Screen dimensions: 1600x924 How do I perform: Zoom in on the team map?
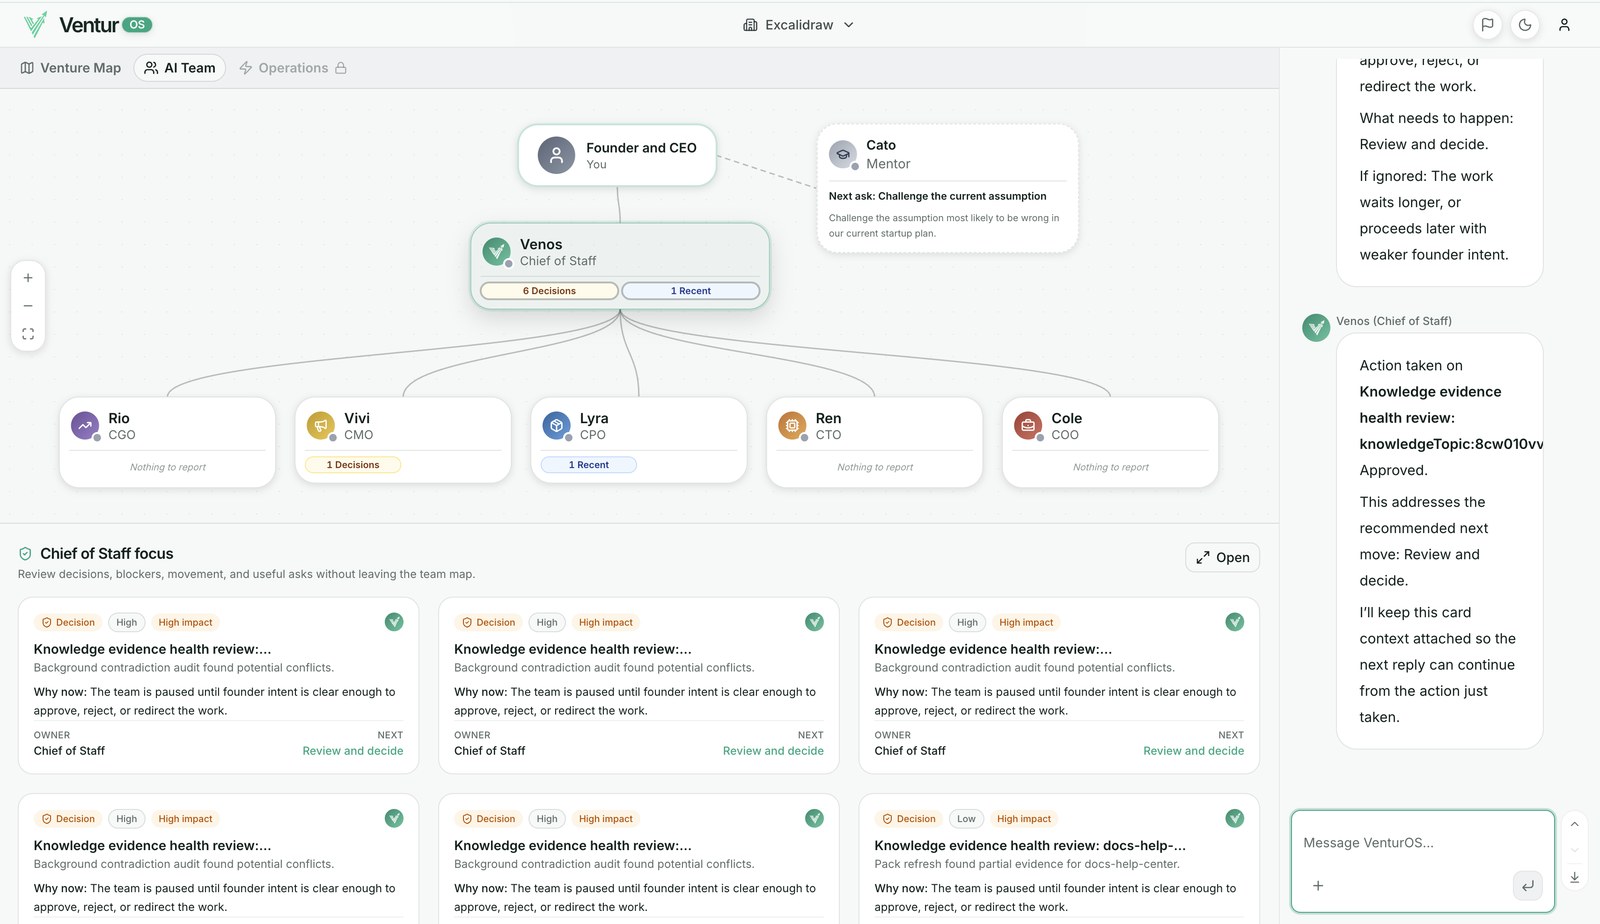[28, 278]
